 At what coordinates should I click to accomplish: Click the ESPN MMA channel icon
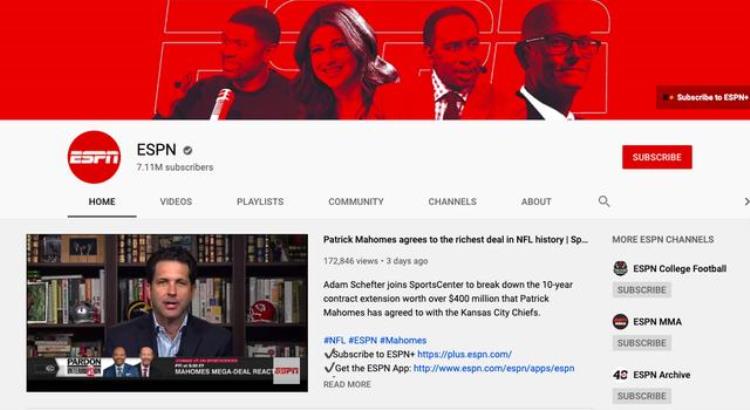(x=620, y=321)
